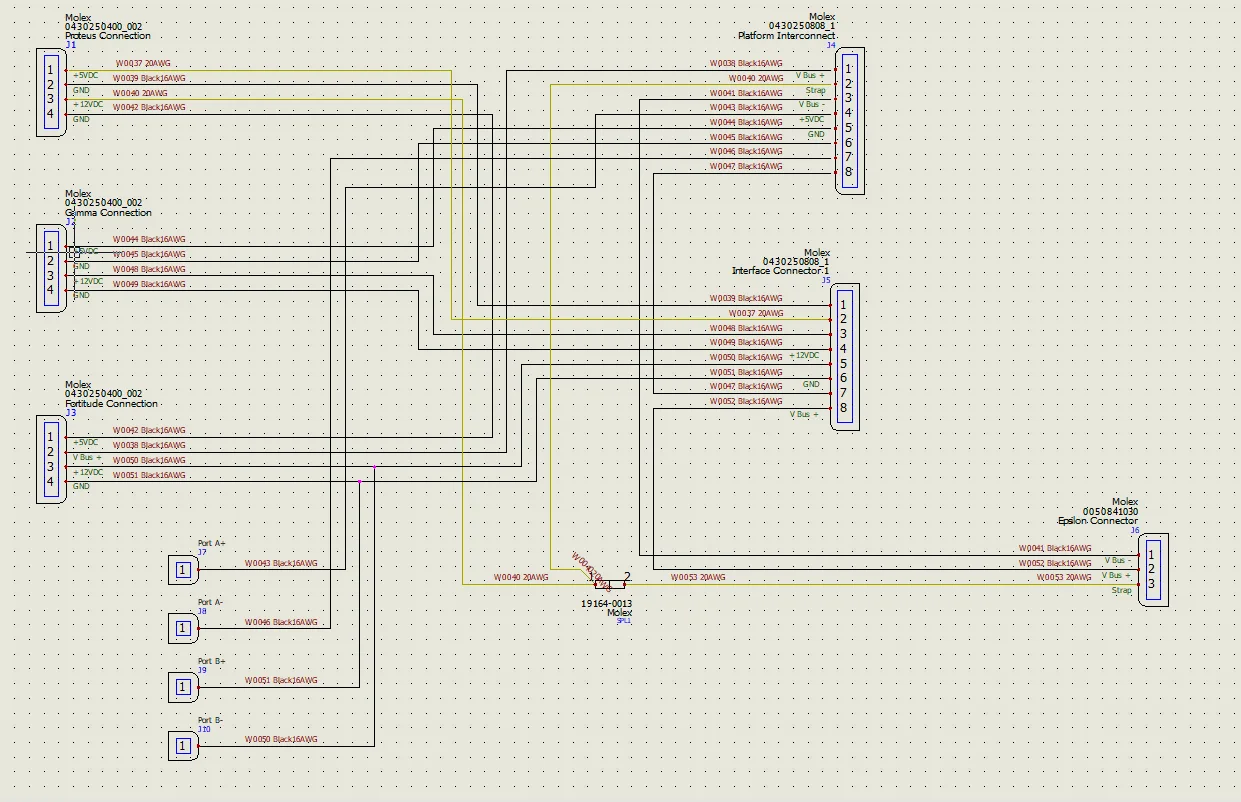Select W0046 Black16AWG label at Platform Interconnect

(746, 152)
